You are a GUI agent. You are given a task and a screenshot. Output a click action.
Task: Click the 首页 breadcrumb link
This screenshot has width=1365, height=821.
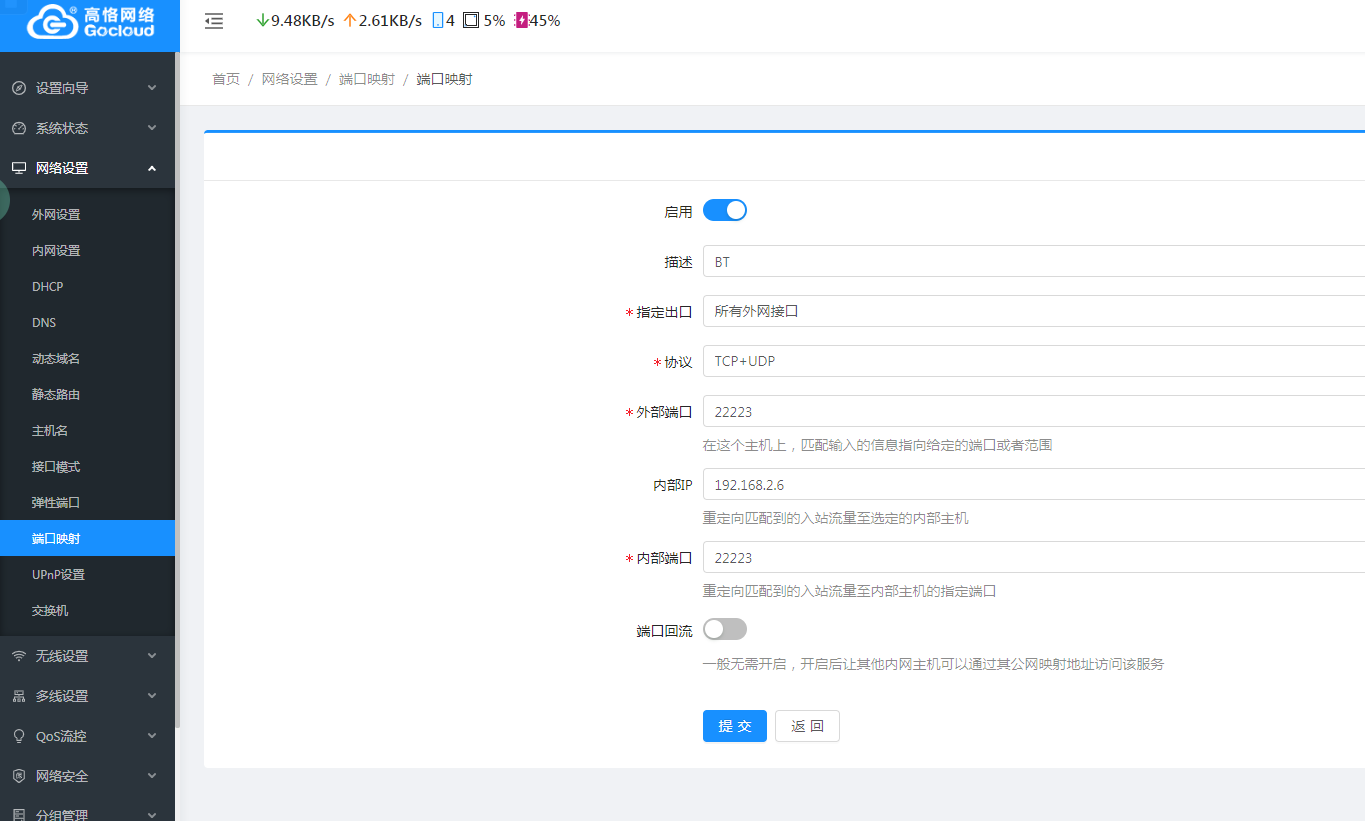(226, 79)
